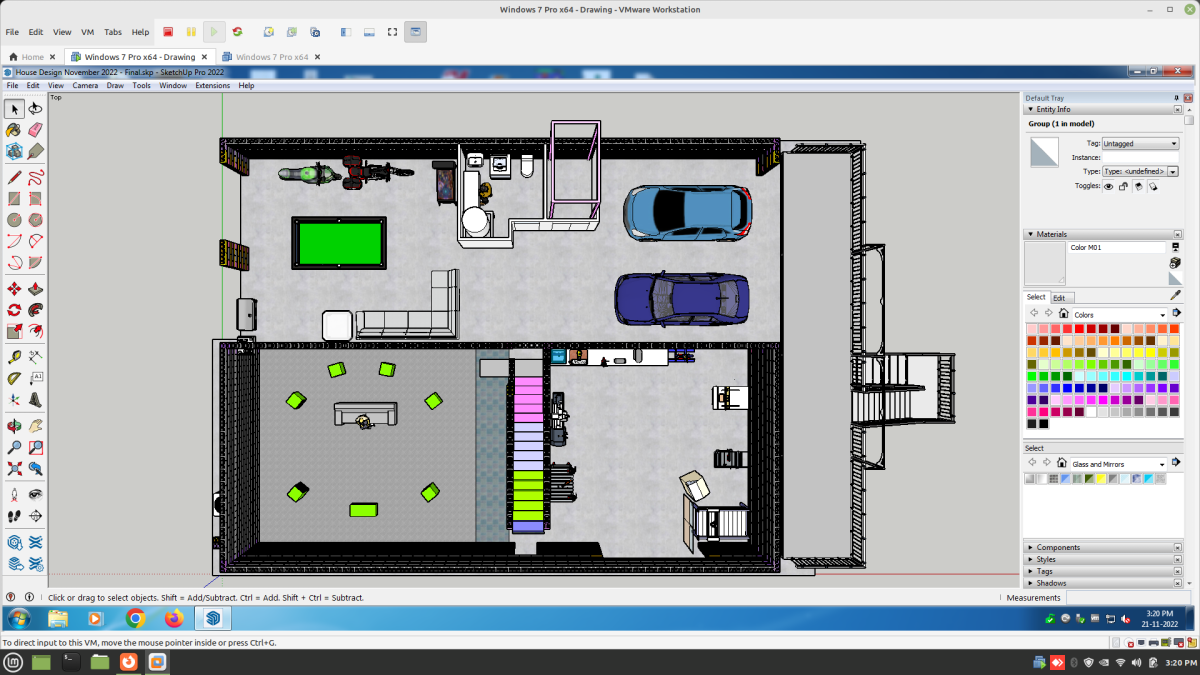Open the Extensions menu
This screenshot has width=1200, height=675.
[x=212, y=86]
